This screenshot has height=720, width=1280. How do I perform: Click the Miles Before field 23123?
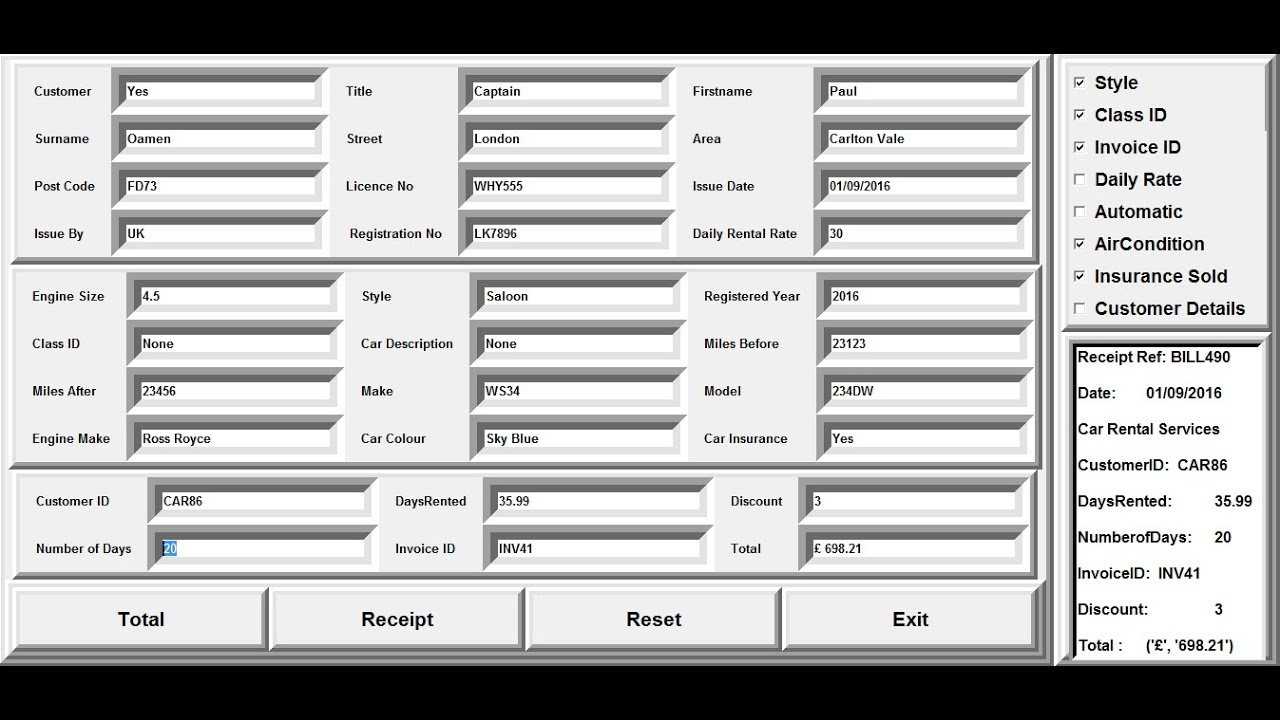pos(925,343)
